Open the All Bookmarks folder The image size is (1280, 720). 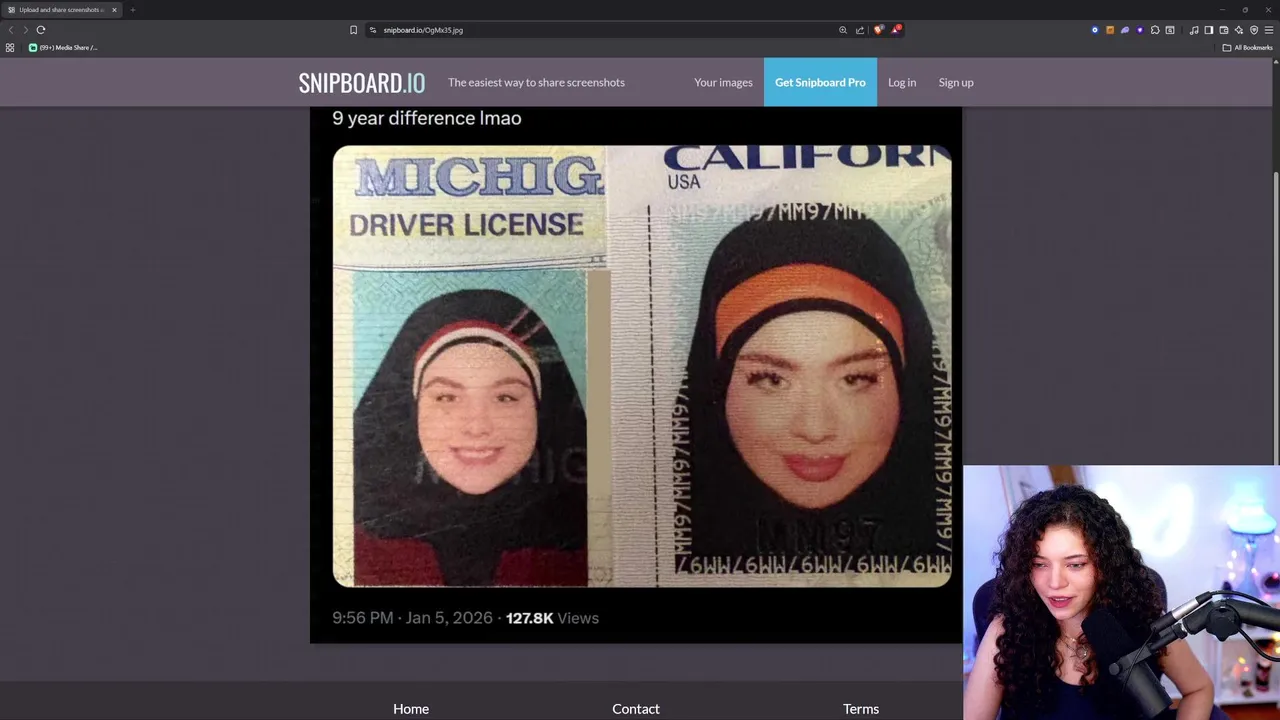click(x=1247, y=47)
